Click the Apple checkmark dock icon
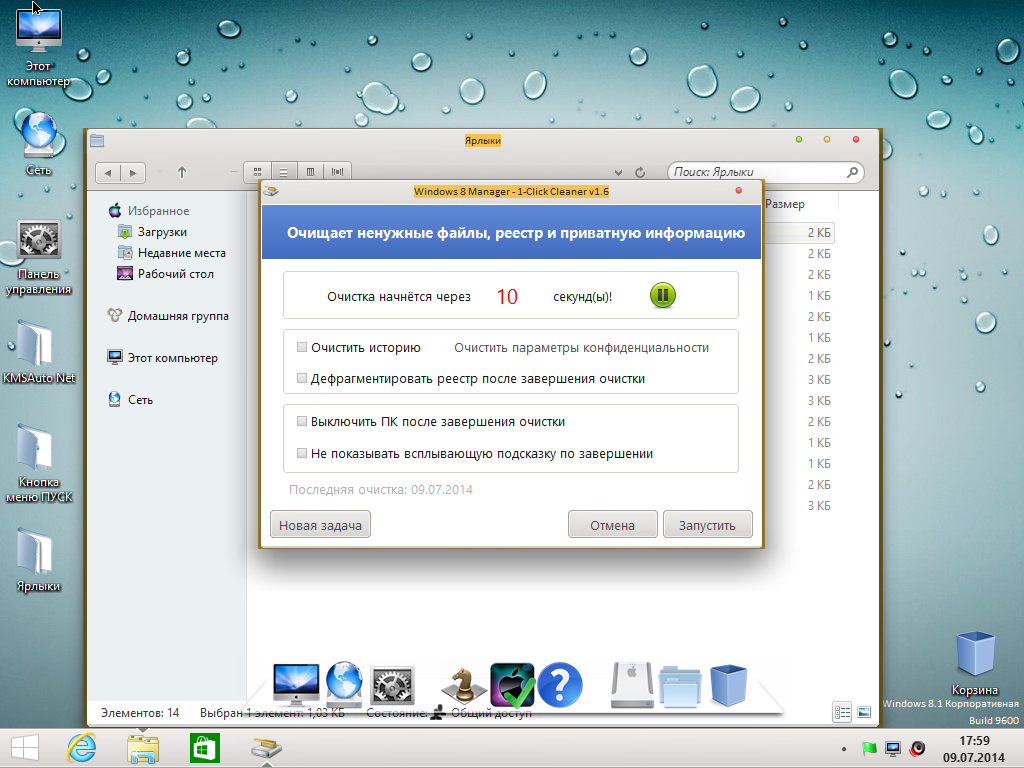1024x768 pixels. [512, 685]
